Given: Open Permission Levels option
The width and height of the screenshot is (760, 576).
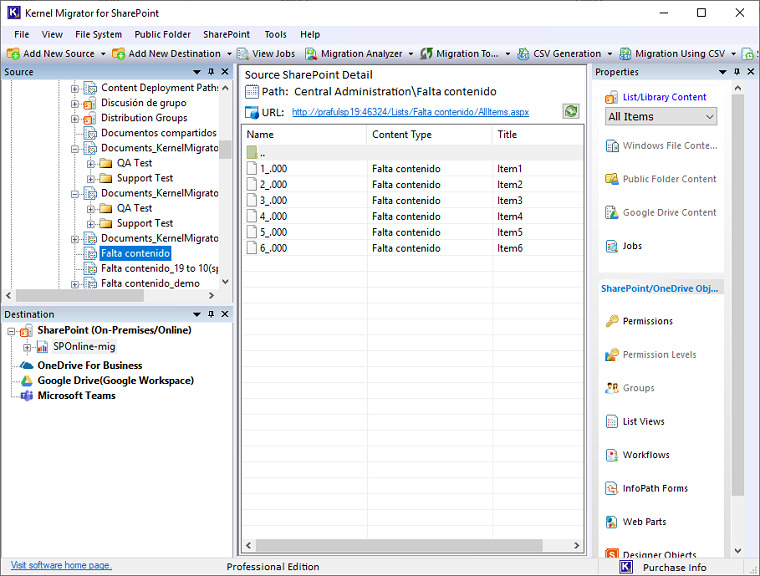Looking at the screenshot, I should (651, 354).
